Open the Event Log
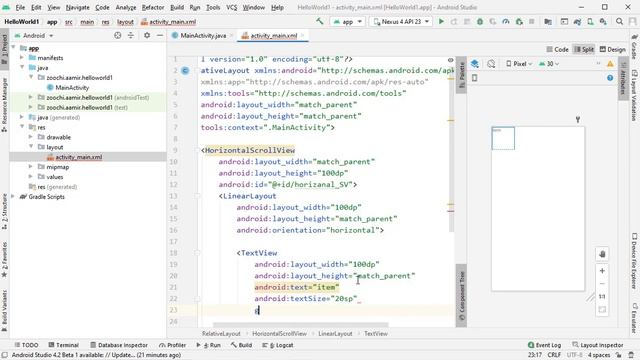This screenshot has width=640, height=360. (x=544, y=345)
